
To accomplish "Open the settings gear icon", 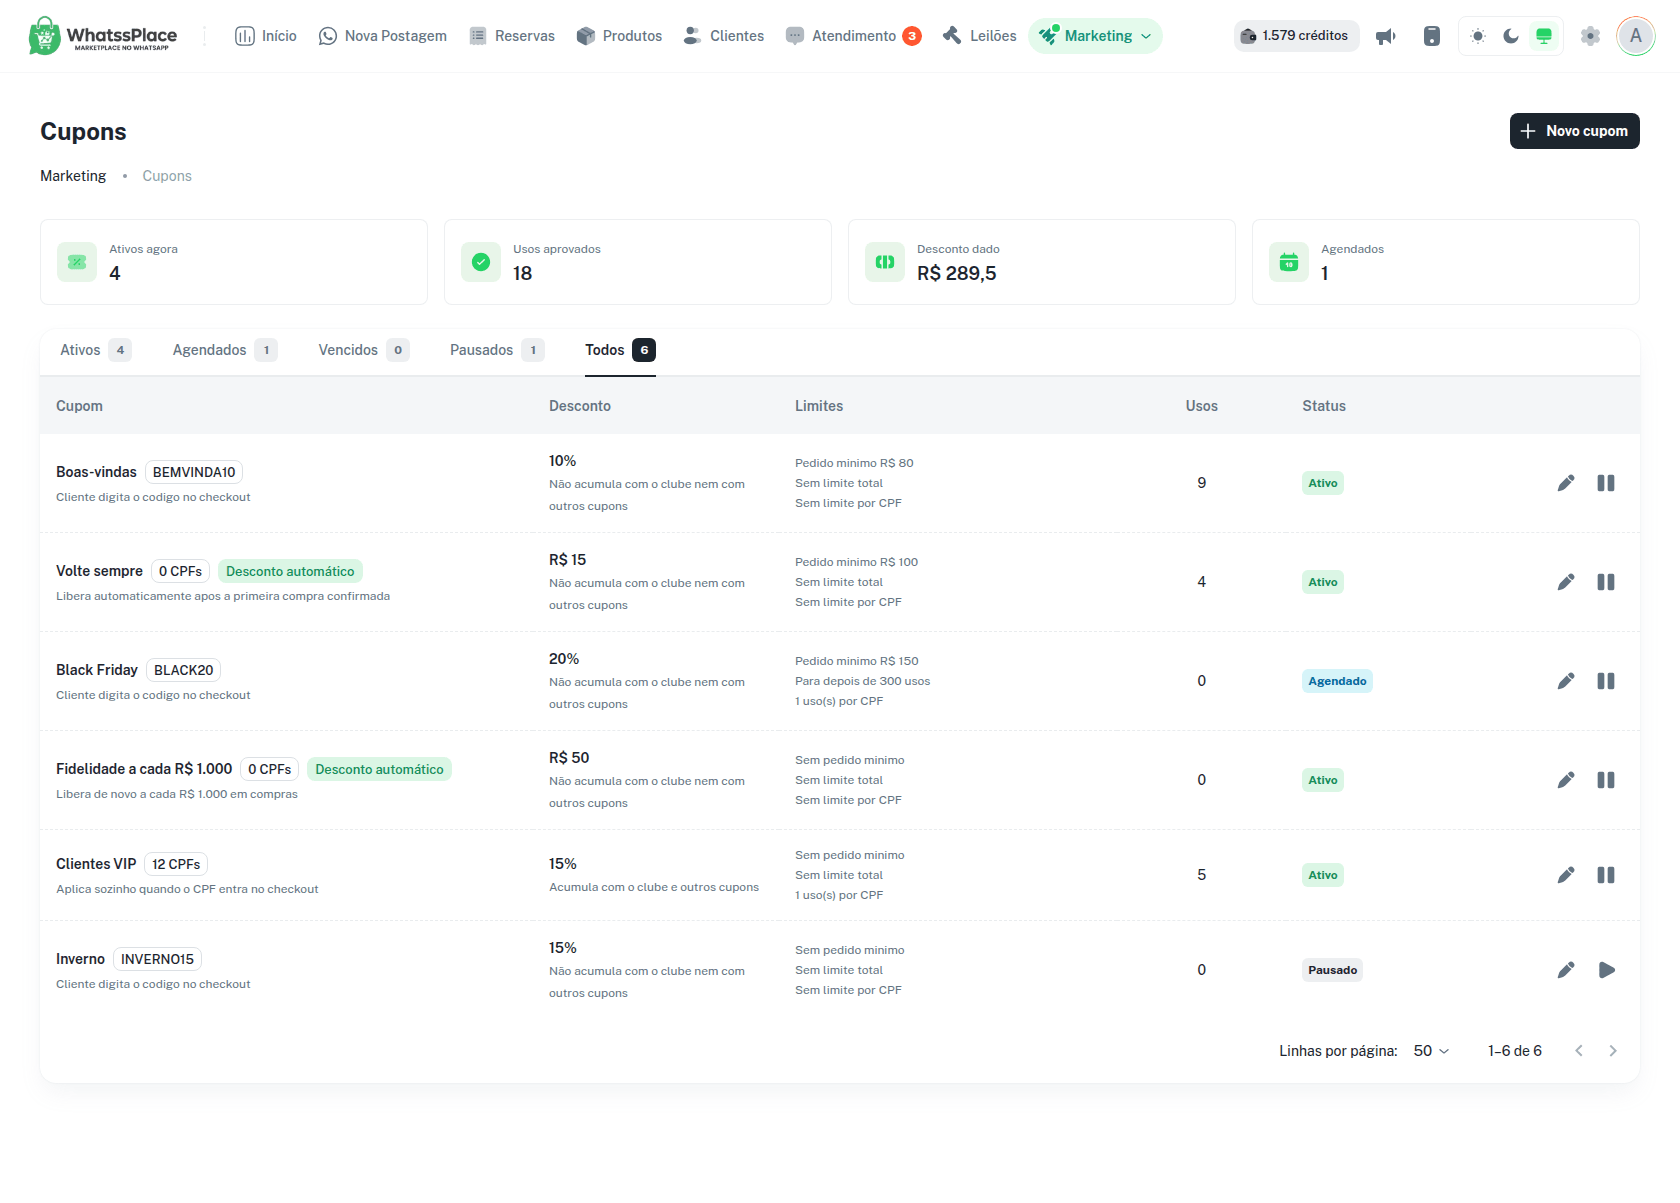I will [x=1590, y=36].
